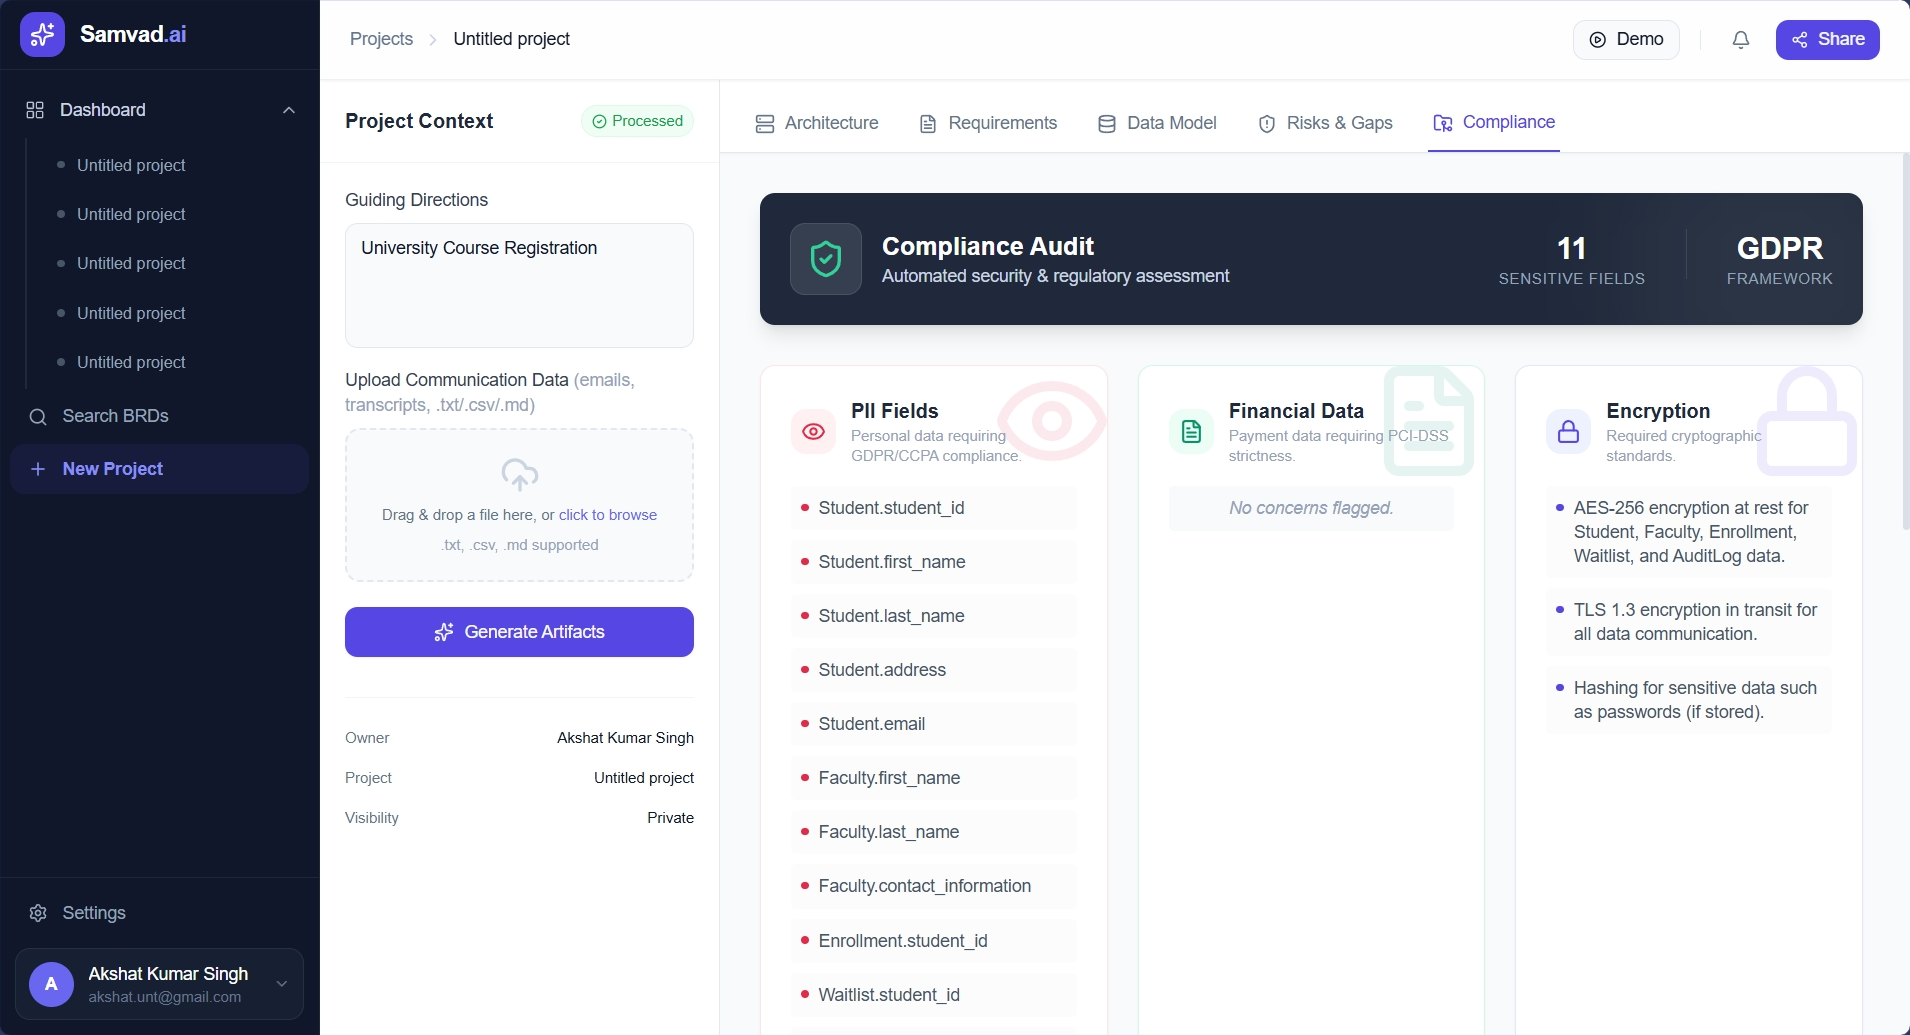Click the Compliance Audit shield icon
The width and height of the screenshot is (1910, 1035).
point(825,259)
